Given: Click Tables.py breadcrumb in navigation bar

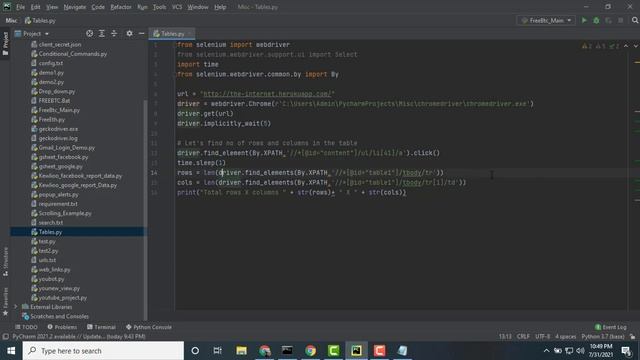Looking at the screenshot, I should click(x=40, y=20).
